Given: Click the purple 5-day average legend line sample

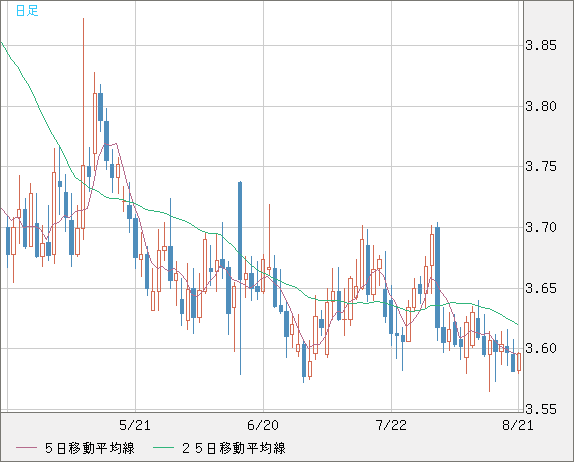Looking at the screenshot, I should [26, 448].
